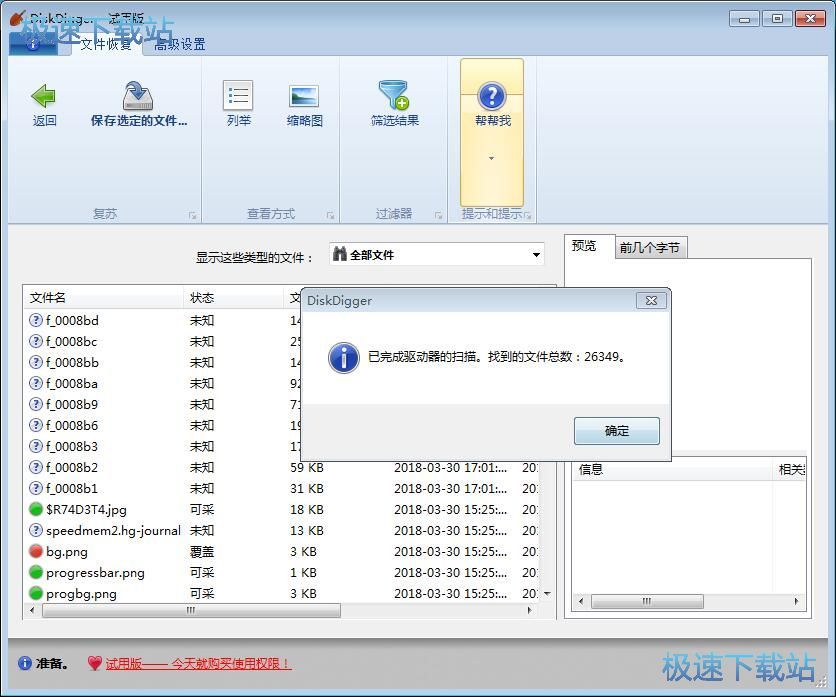Screen dimensions: 836x697
Task: Open the Filter results funnel icon
Action: (x=394, y=95)
